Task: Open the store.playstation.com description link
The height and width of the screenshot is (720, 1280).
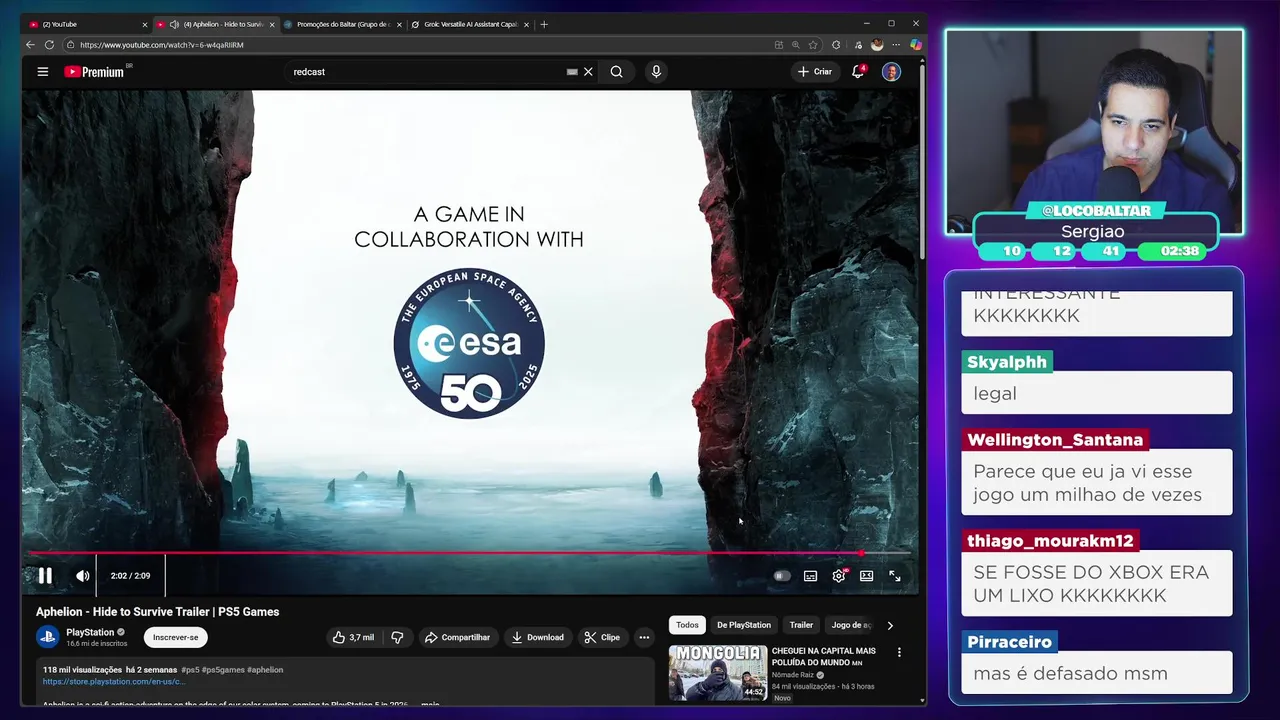Action: 112,682
